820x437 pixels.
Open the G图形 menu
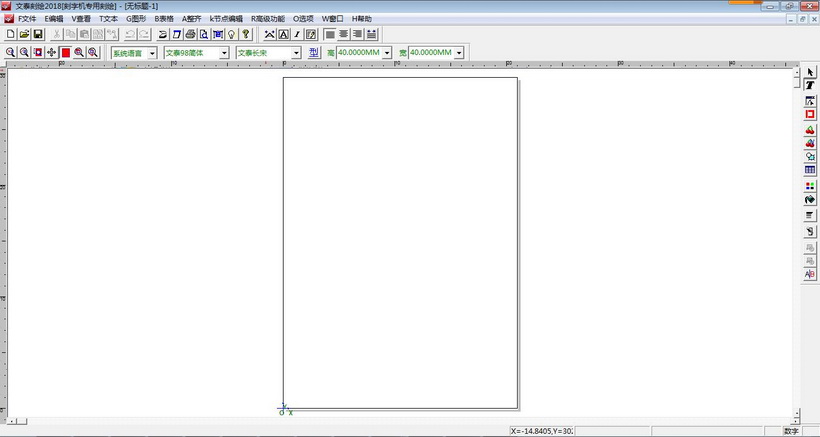pyautogui.click(x=136, y=19)
